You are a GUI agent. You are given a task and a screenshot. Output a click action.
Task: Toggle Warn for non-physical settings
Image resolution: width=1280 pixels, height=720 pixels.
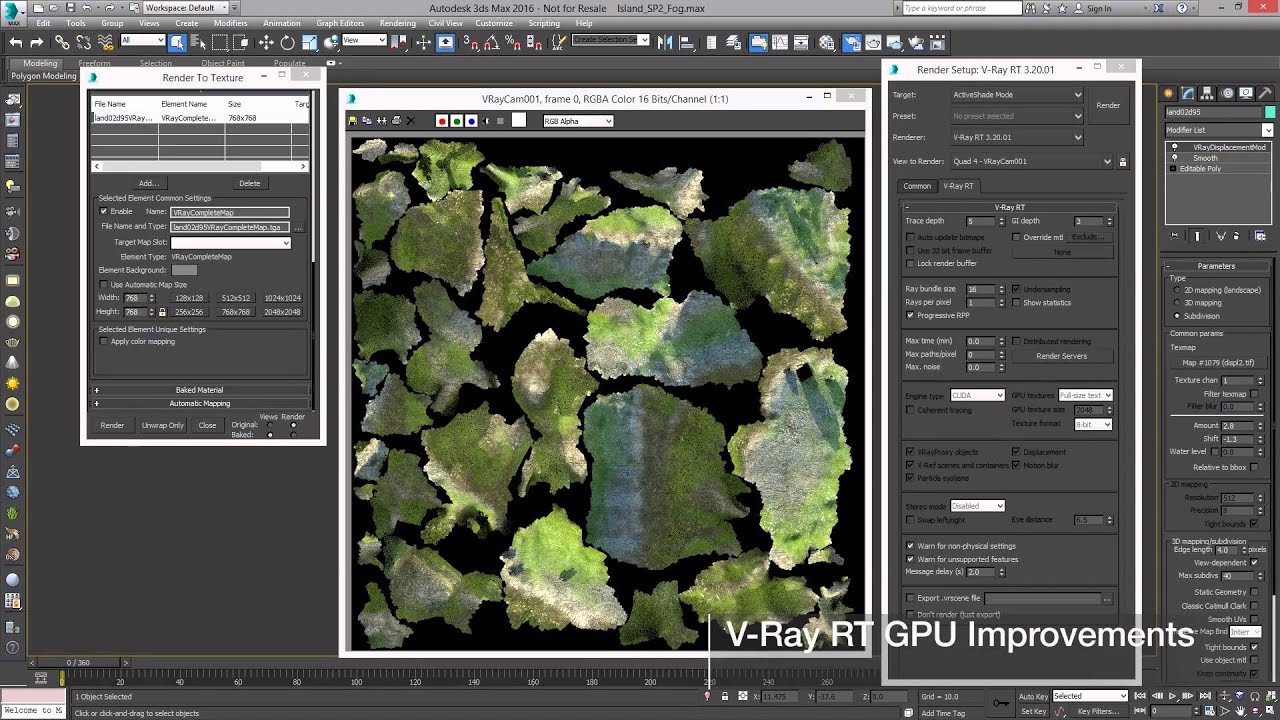910,546
